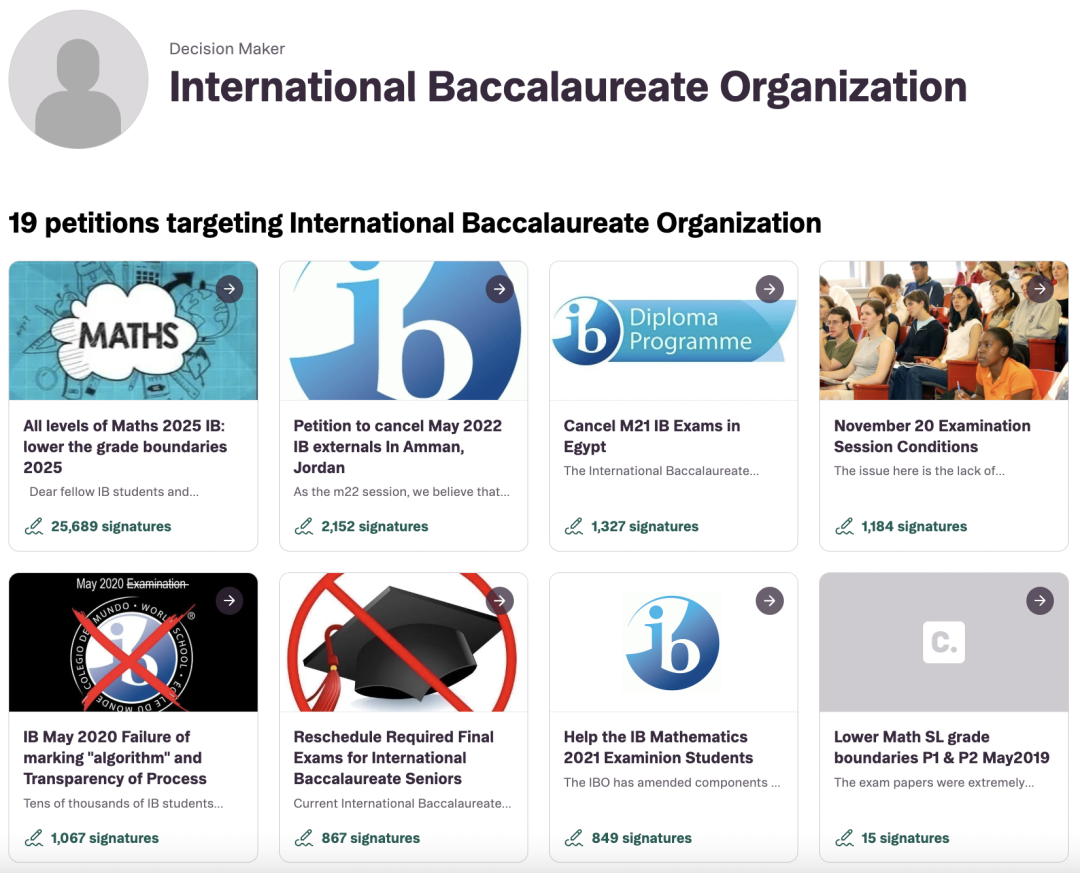The image size is (1080, 873).
Task: Click 'As the m22 session, we believe that...' text
Action: (402, 492)
